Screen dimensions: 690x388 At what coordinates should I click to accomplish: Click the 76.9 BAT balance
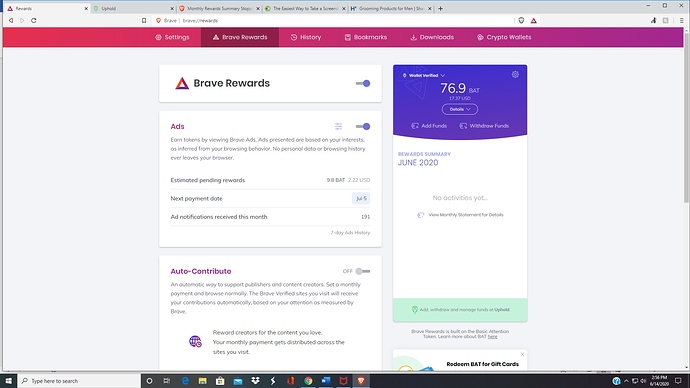click(459, 88)
